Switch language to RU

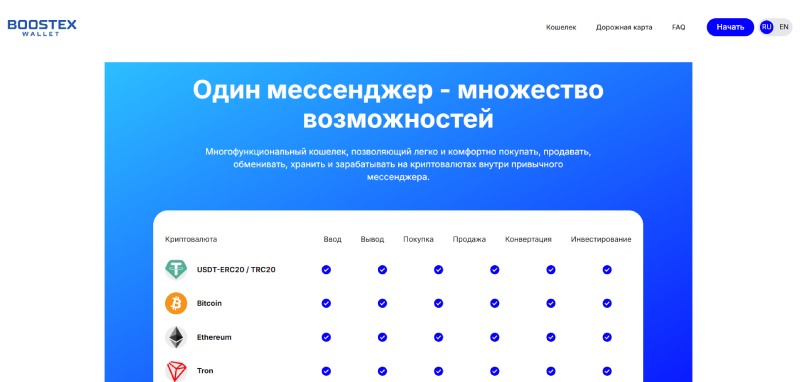click(x=766, y=27)
